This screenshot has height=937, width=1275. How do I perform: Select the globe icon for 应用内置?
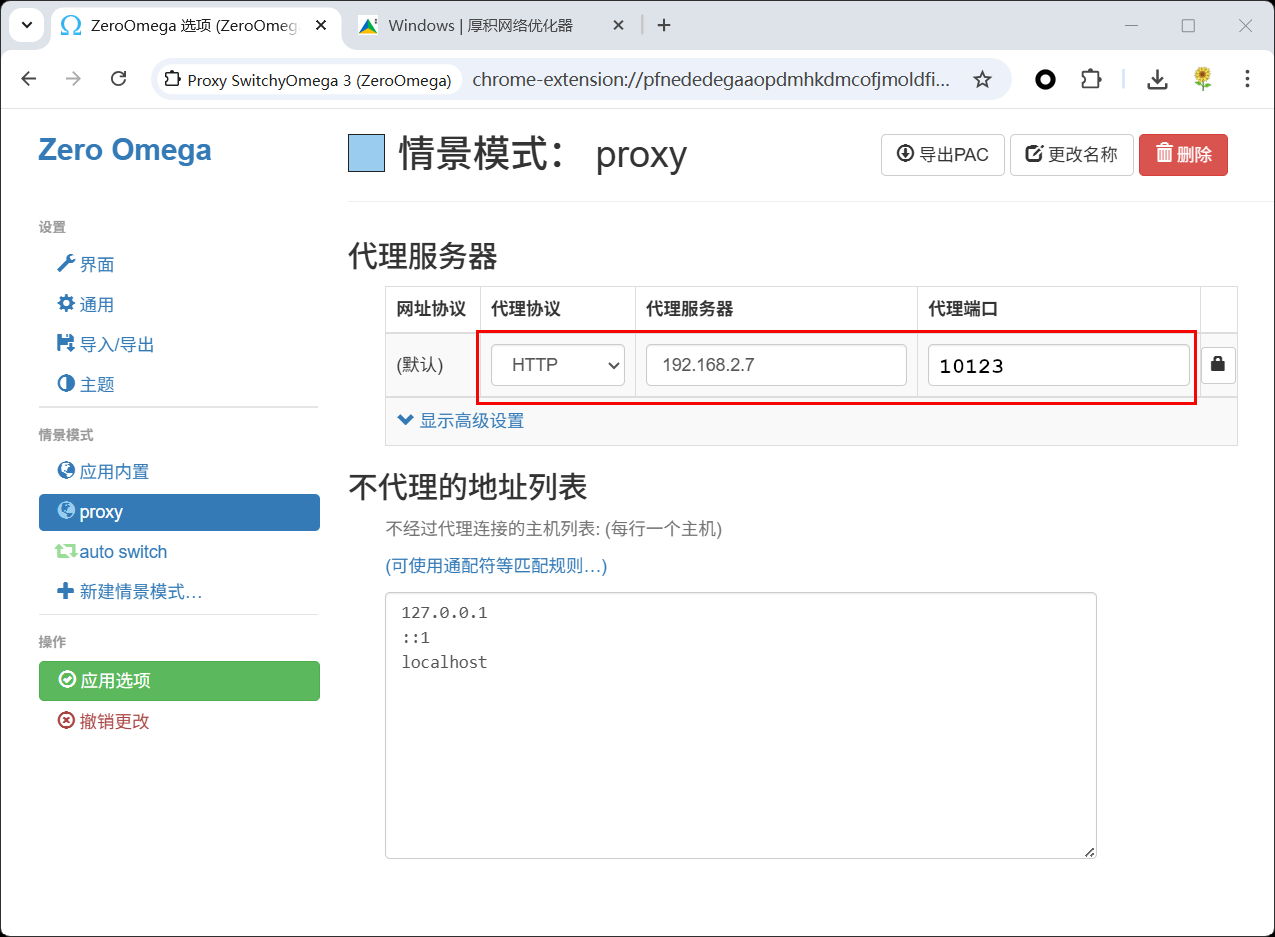tap(64, 470)
